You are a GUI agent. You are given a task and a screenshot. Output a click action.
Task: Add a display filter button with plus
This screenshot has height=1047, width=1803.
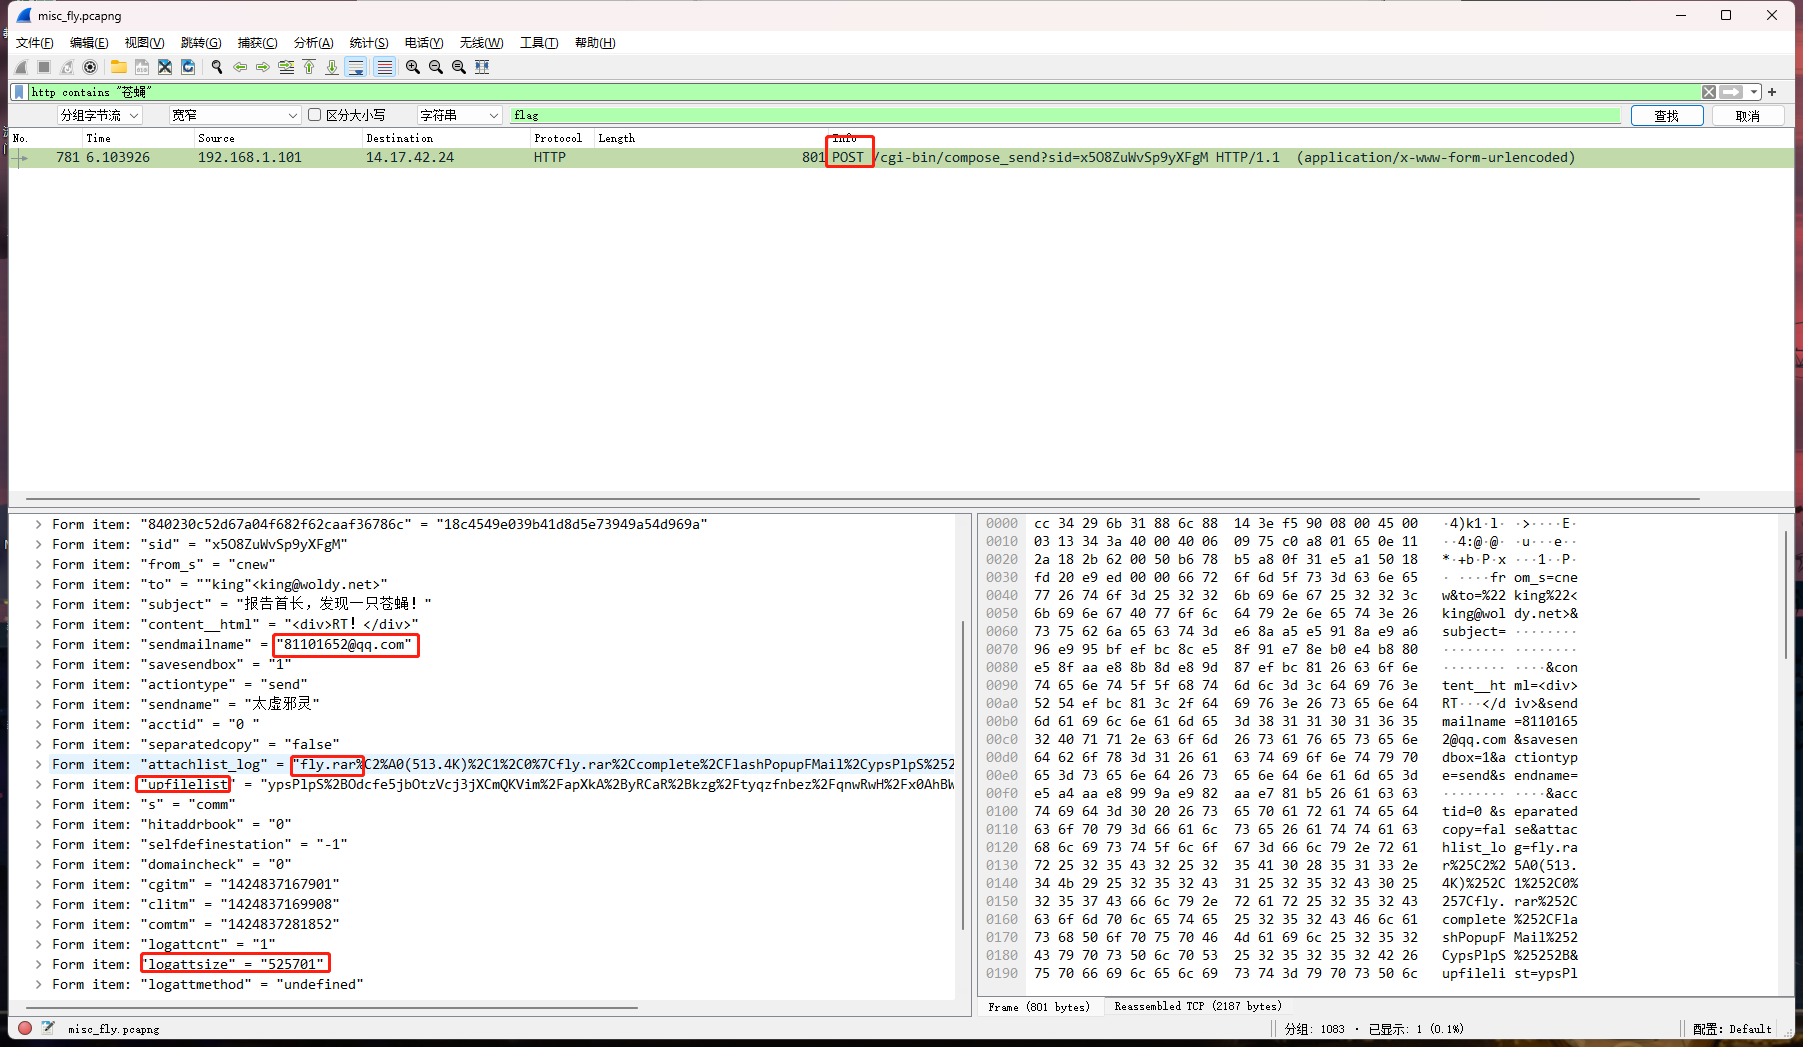pyautogui.click(x=1772, y=92)
